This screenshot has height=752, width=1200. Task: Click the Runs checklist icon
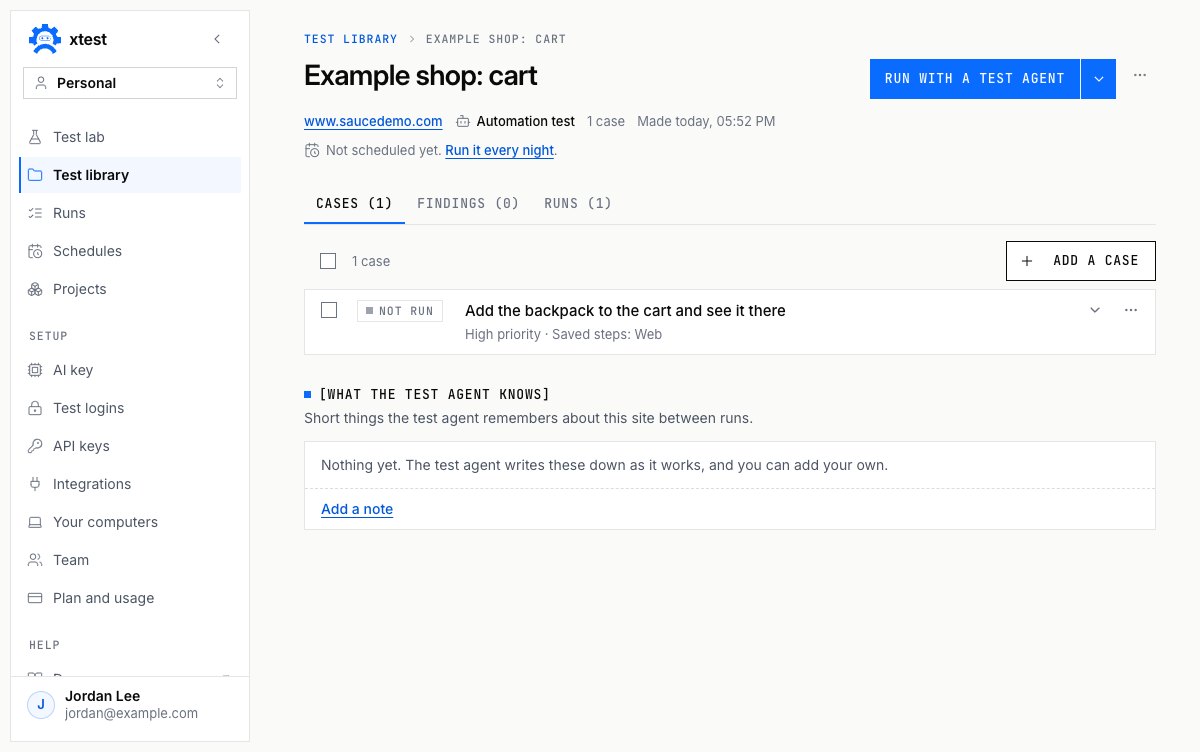[35, 213]
